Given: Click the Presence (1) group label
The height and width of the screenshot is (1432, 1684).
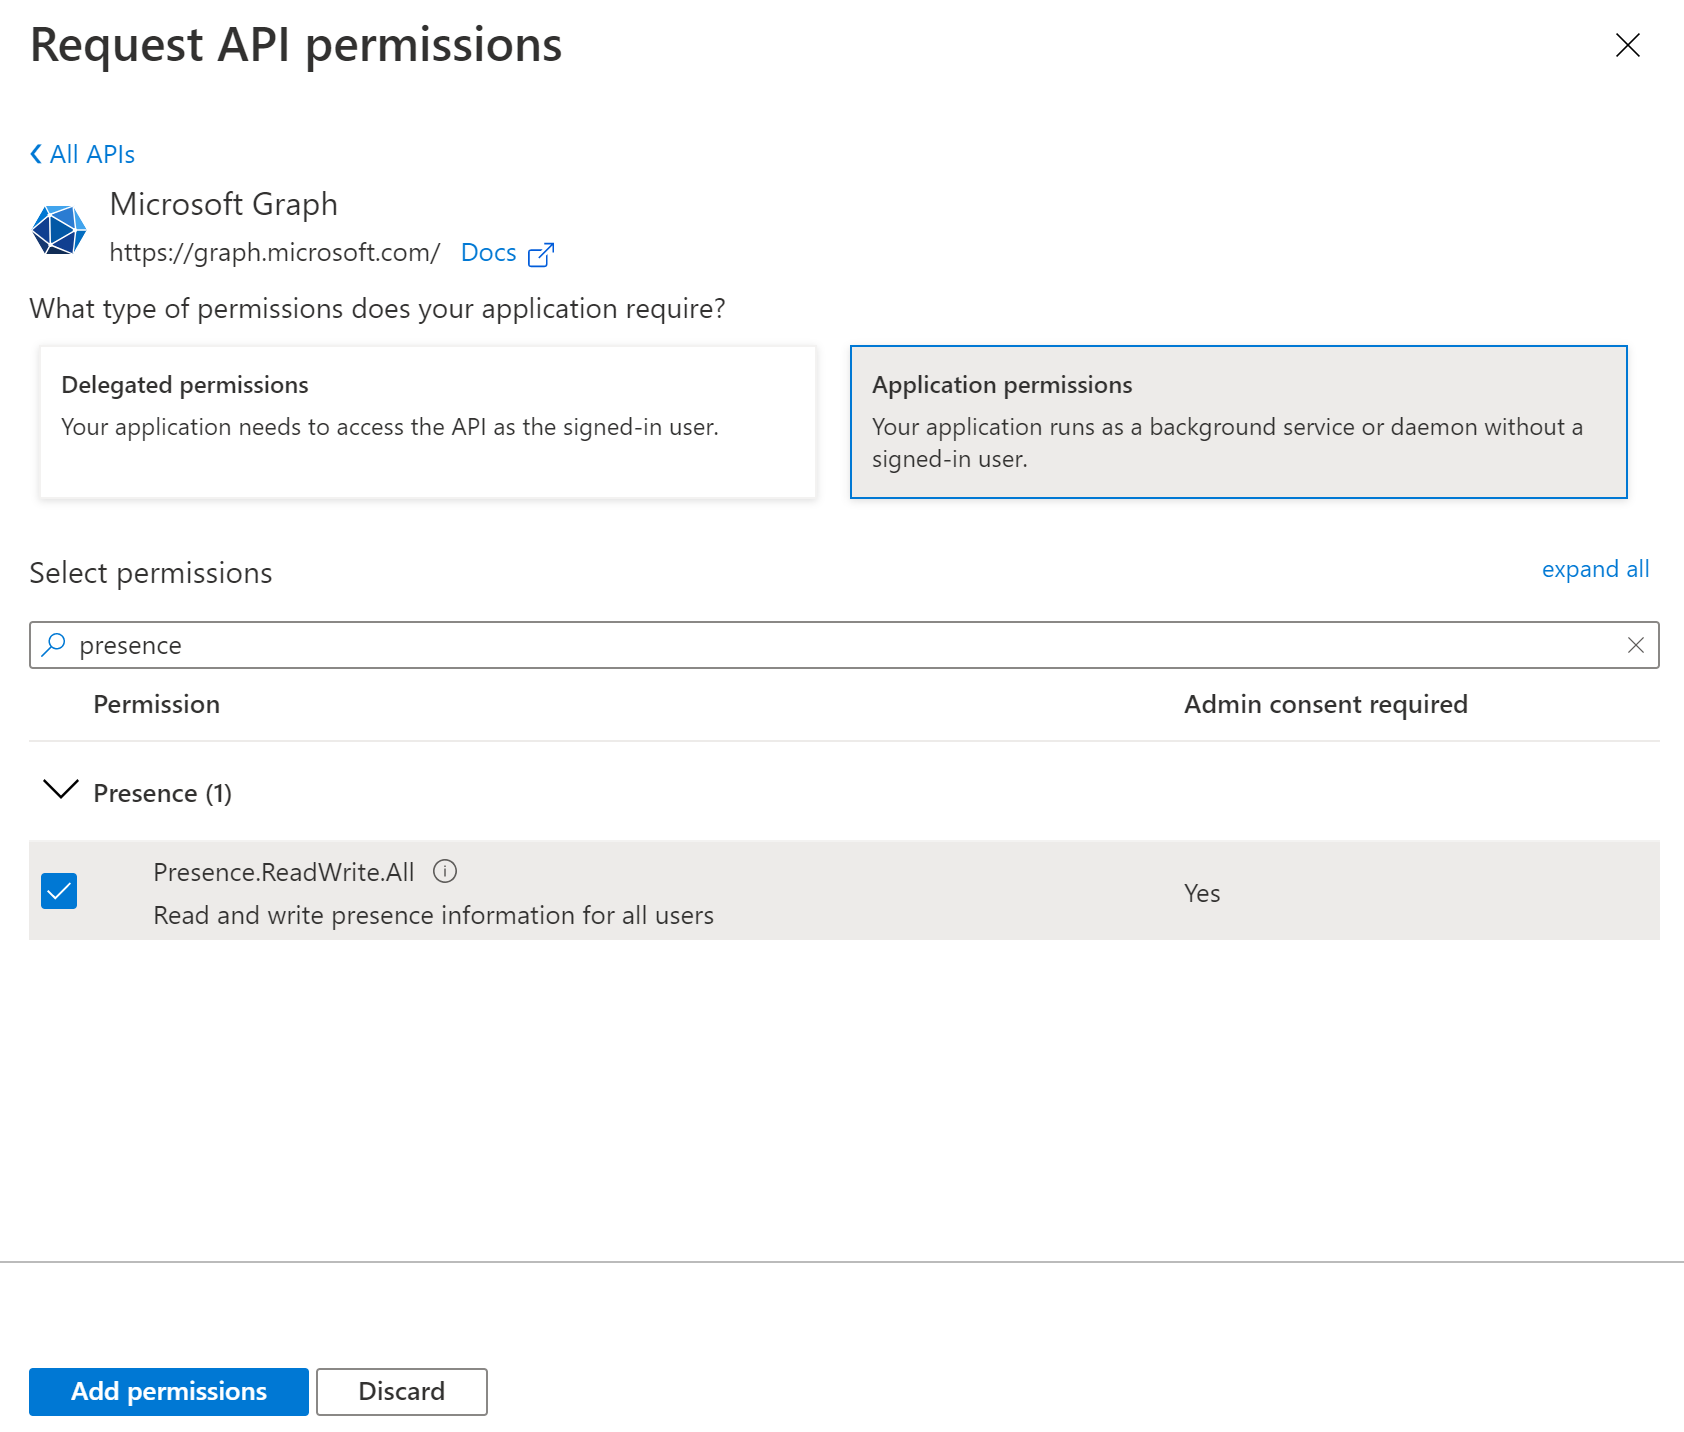Looking at the screenshot, I should coord(163,793).
